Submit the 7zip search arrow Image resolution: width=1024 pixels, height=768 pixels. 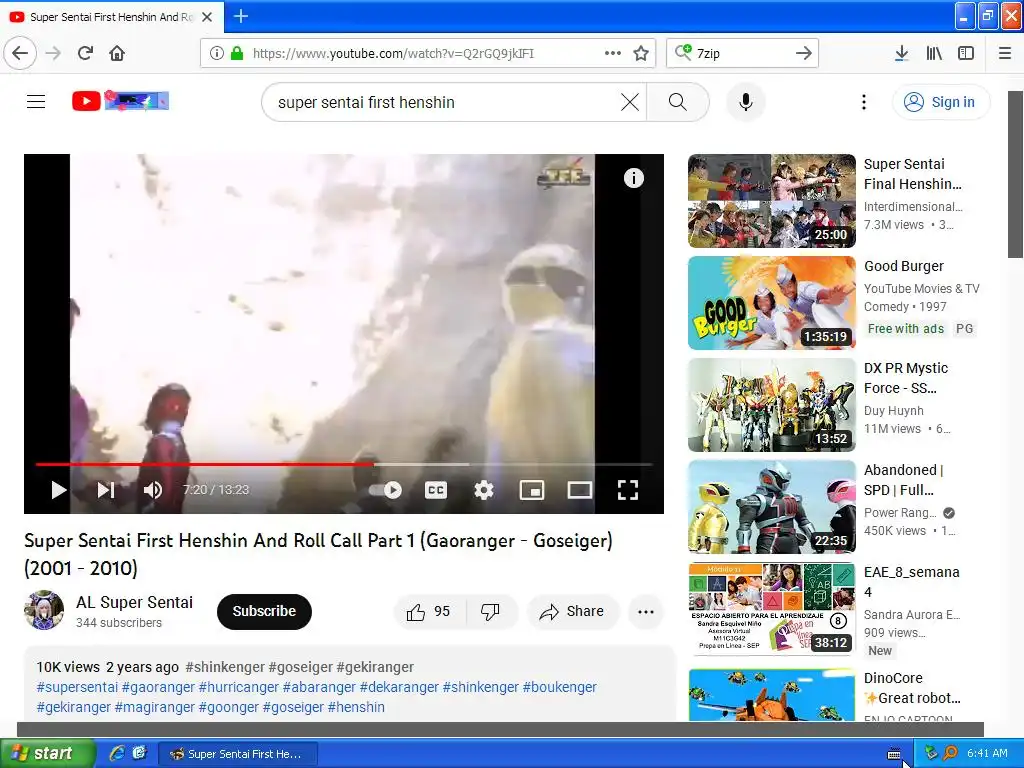(x=804, y=53)
